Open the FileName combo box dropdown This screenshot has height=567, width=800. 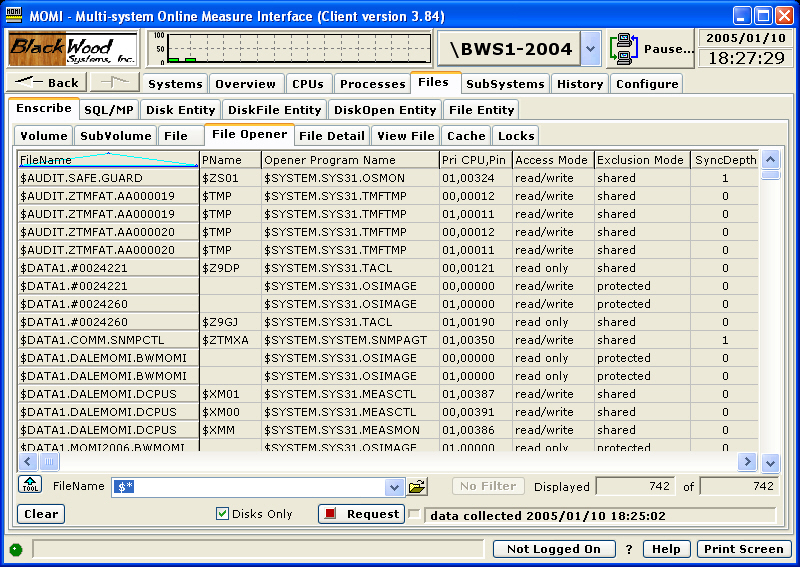[x=393, y=487]
